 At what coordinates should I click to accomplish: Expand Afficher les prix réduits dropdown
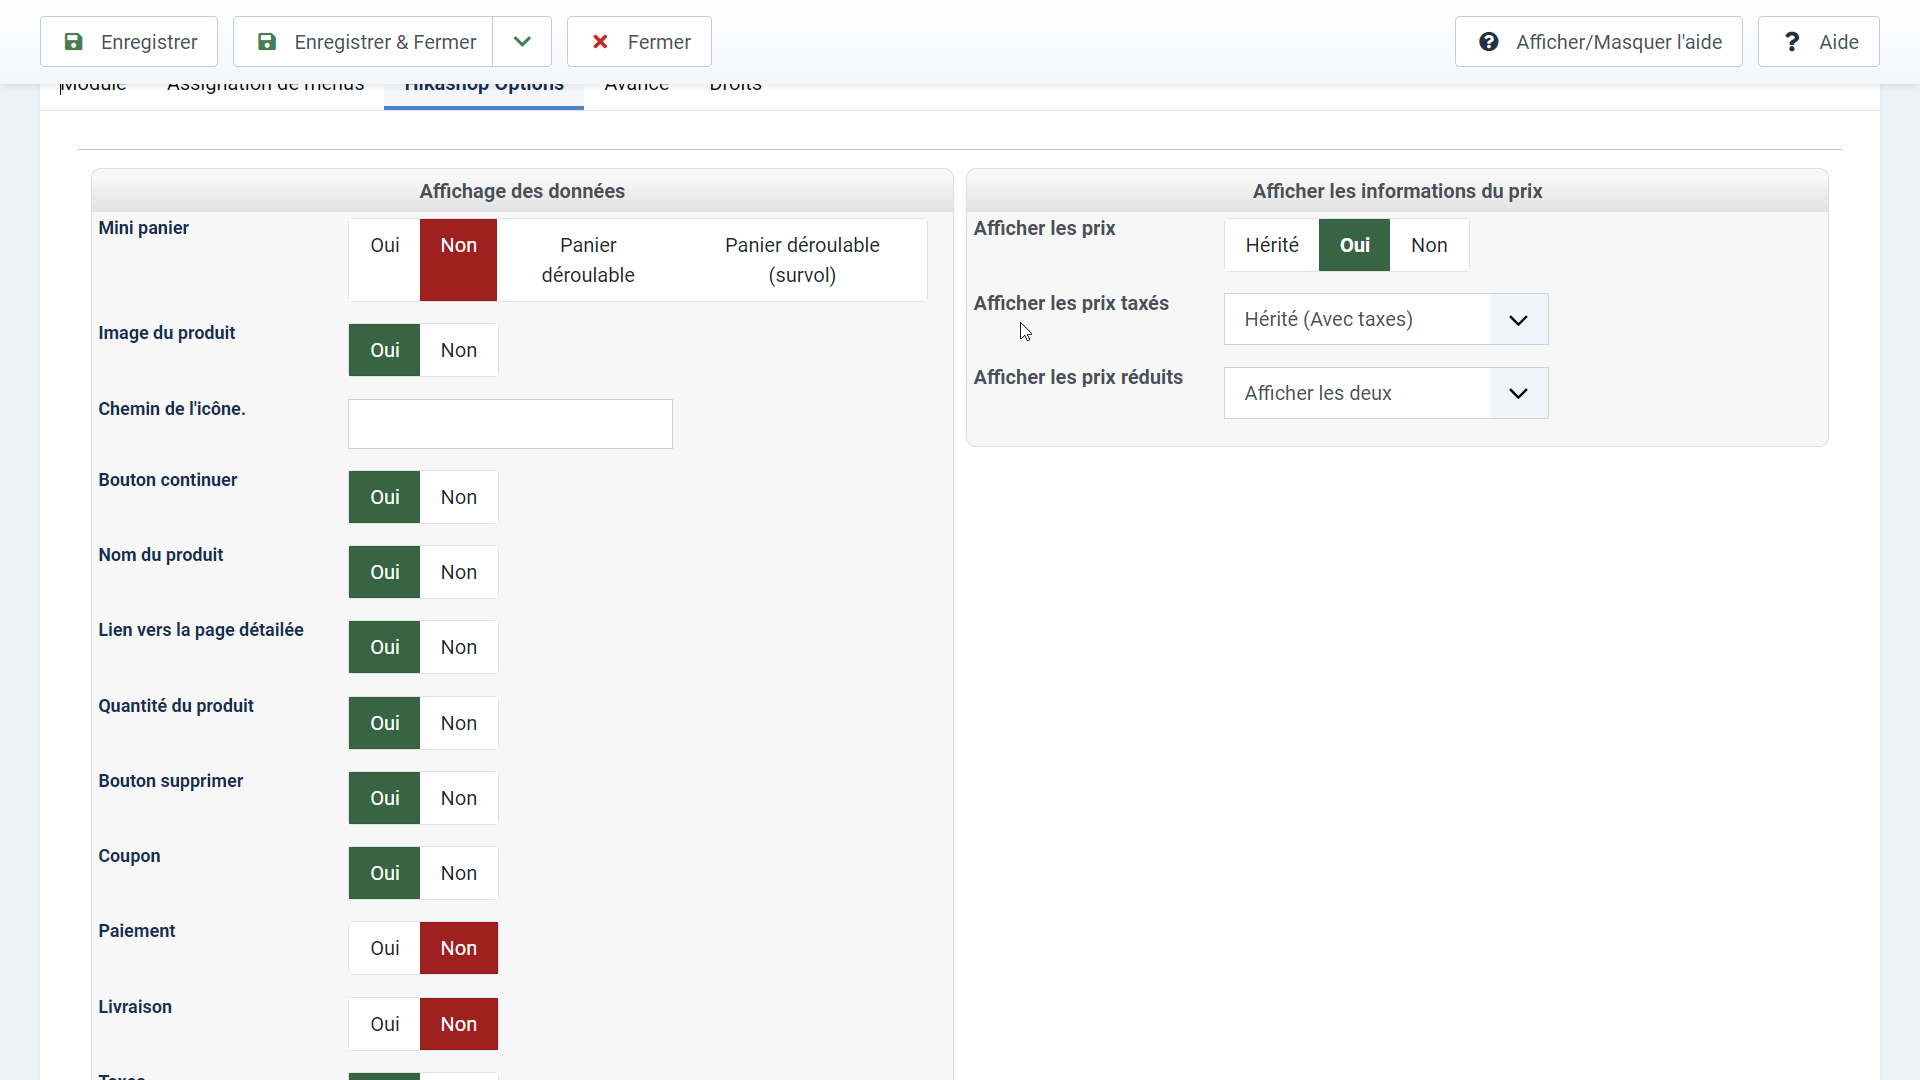pyautogui.click(x=1385, y=393)
